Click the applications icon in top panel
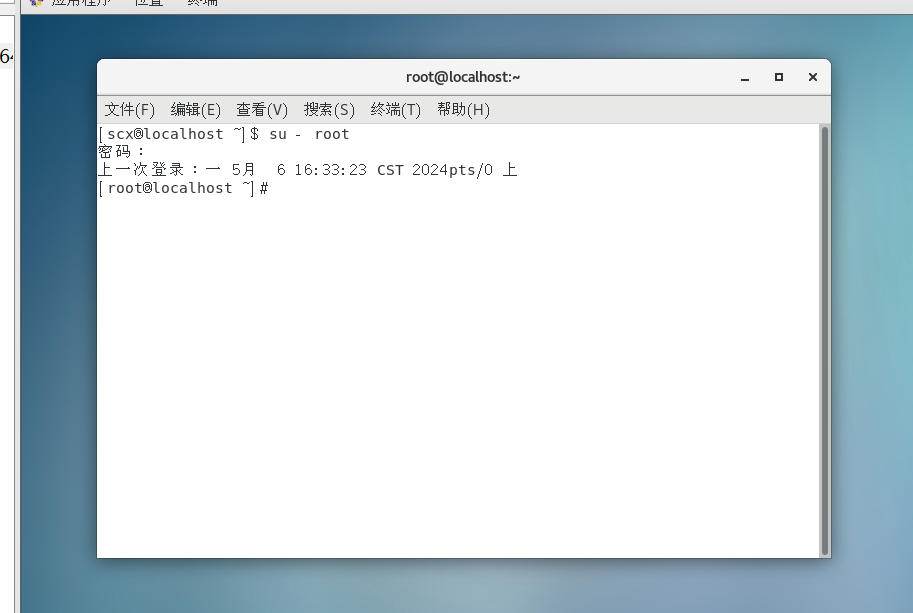913x613 pixels. coord(37,3)
